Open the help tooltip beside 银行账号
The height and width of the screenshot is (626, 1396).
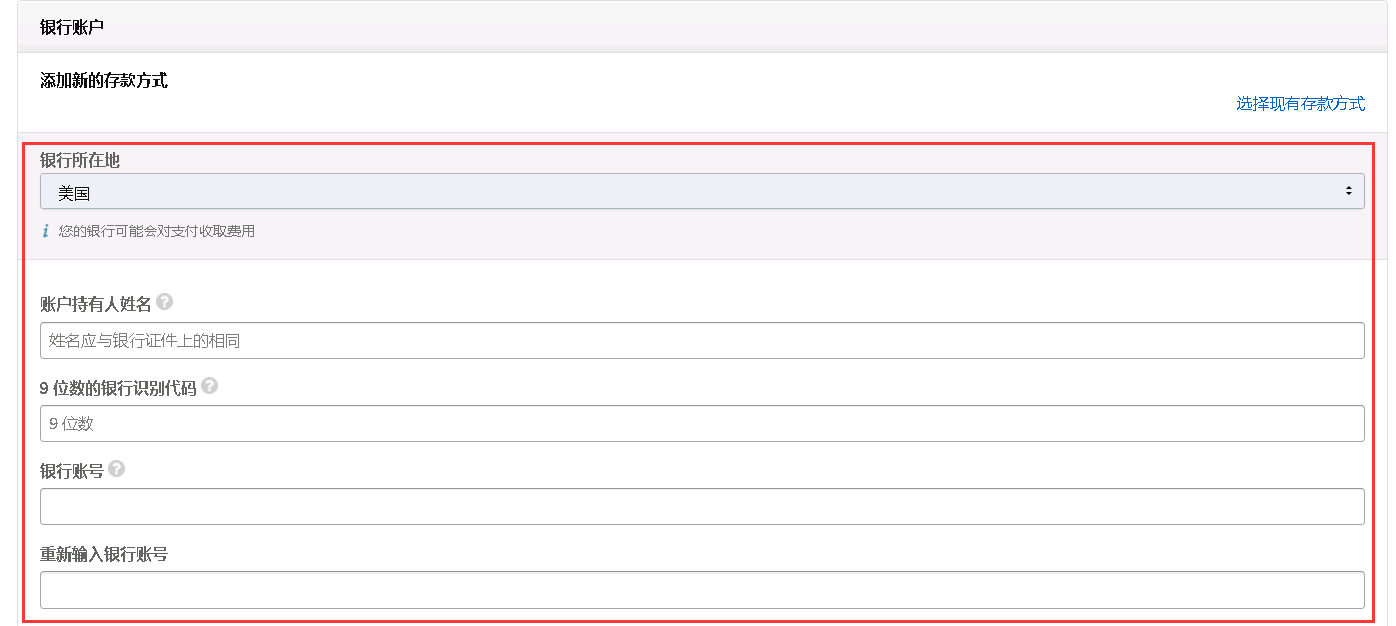[x=117, y=468]
